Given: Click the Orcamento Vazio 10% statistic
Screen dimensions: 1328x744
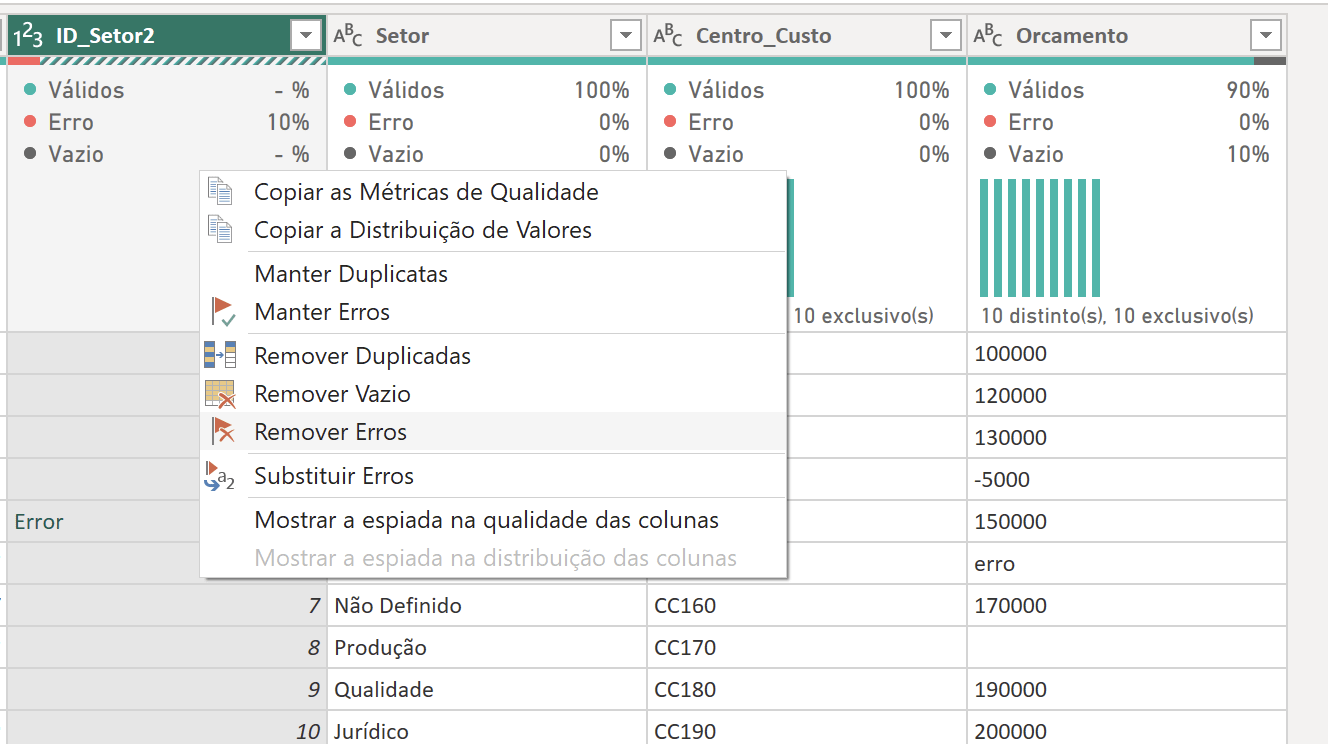Looking at the screenshot, I should coord(1129,154).
